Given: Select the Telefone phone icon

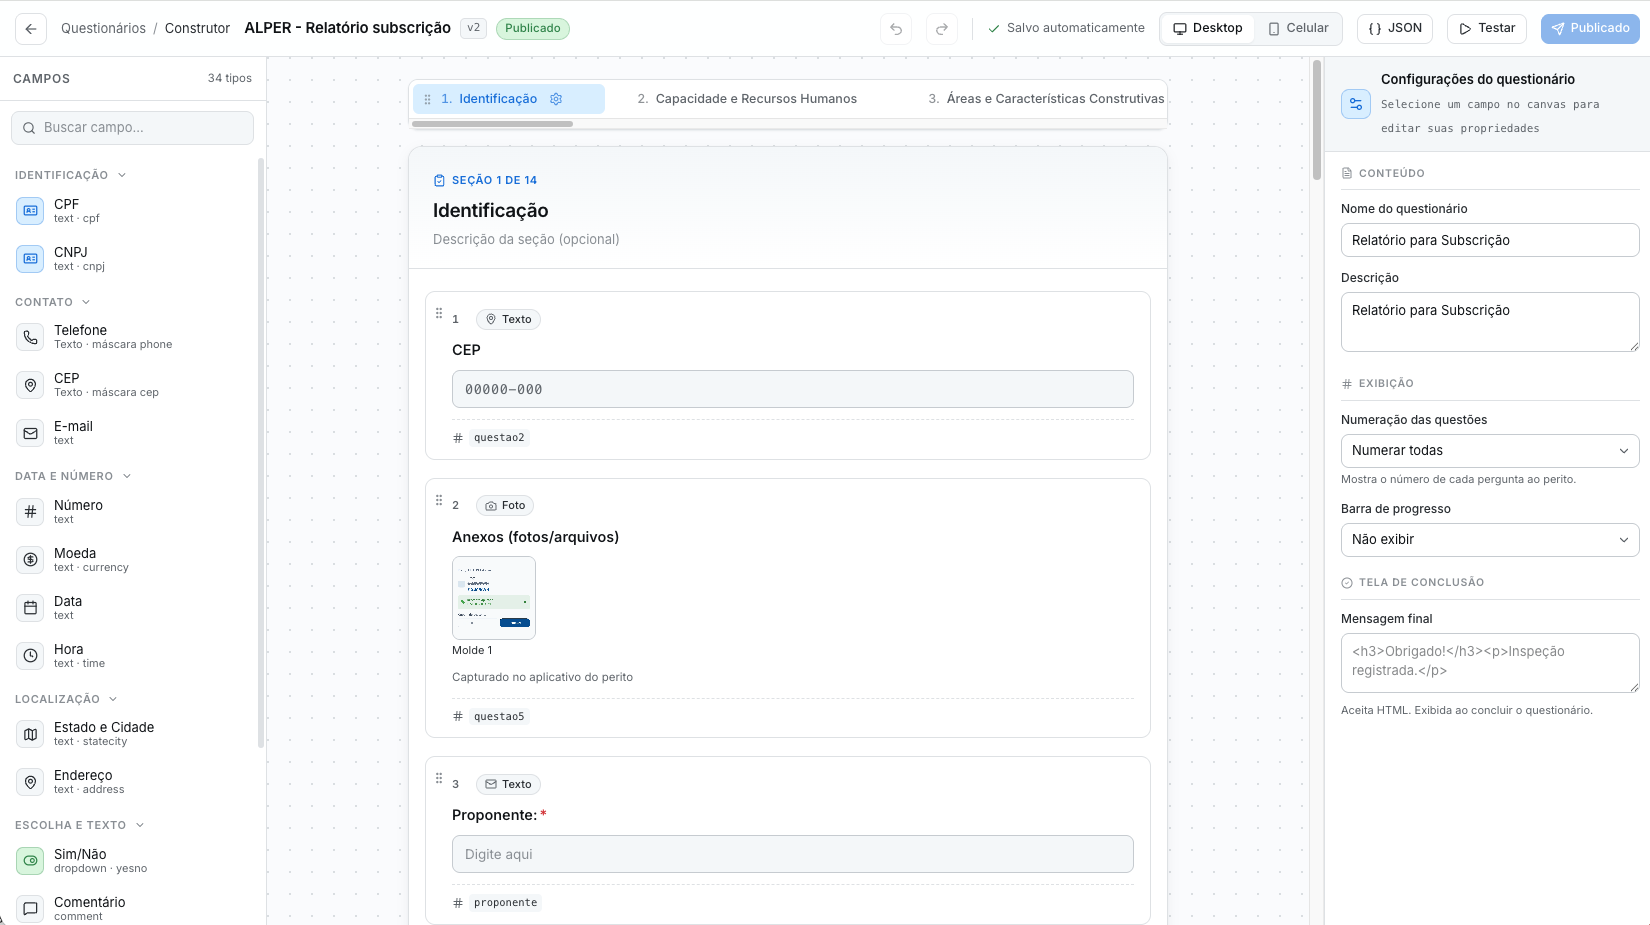Looking at the screenshot, I should coord(31,337).
